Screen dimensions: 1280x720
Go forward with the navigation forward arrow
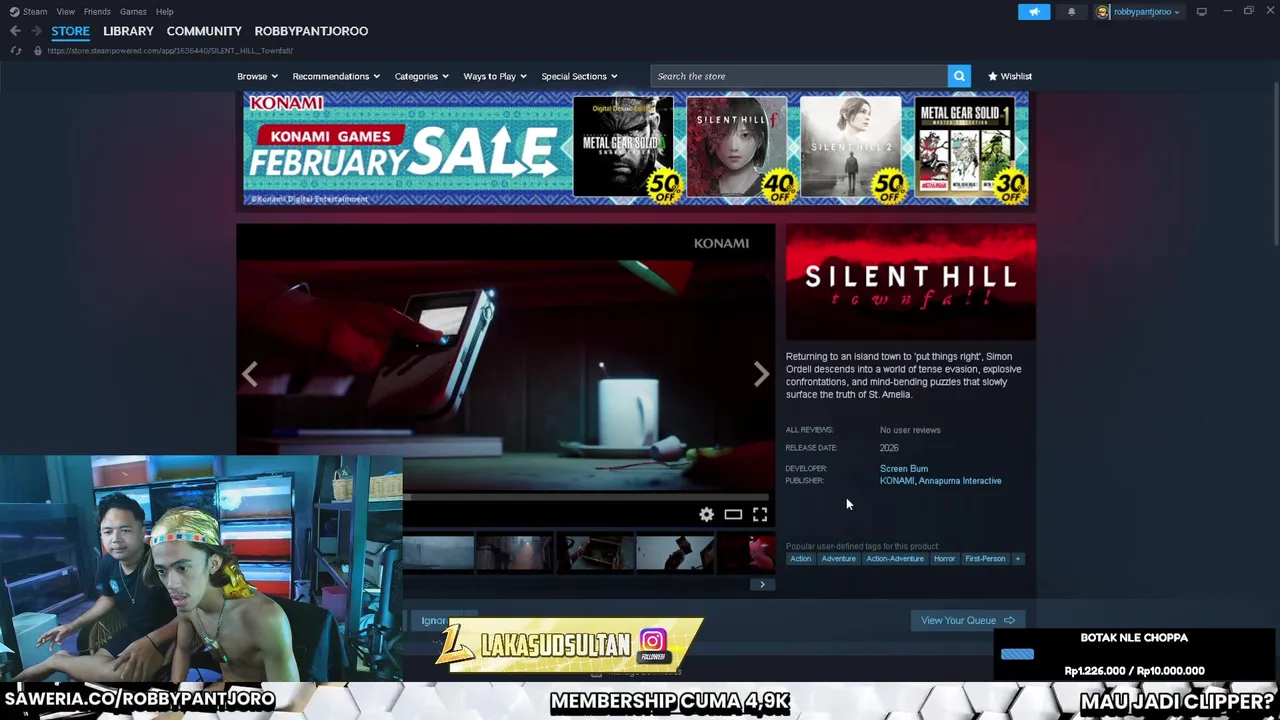[36, 31]
